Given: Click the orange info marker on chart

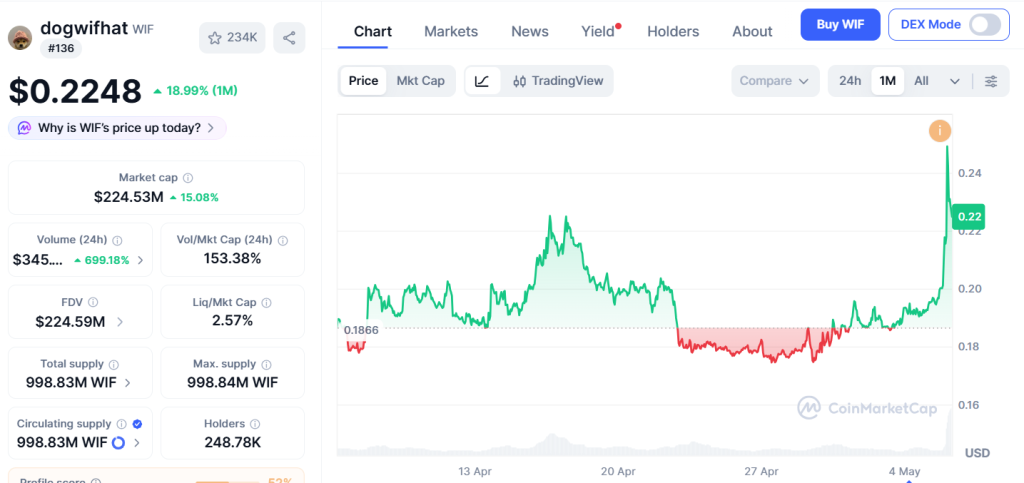Looking at the screenshot, I should click(939, 131).
